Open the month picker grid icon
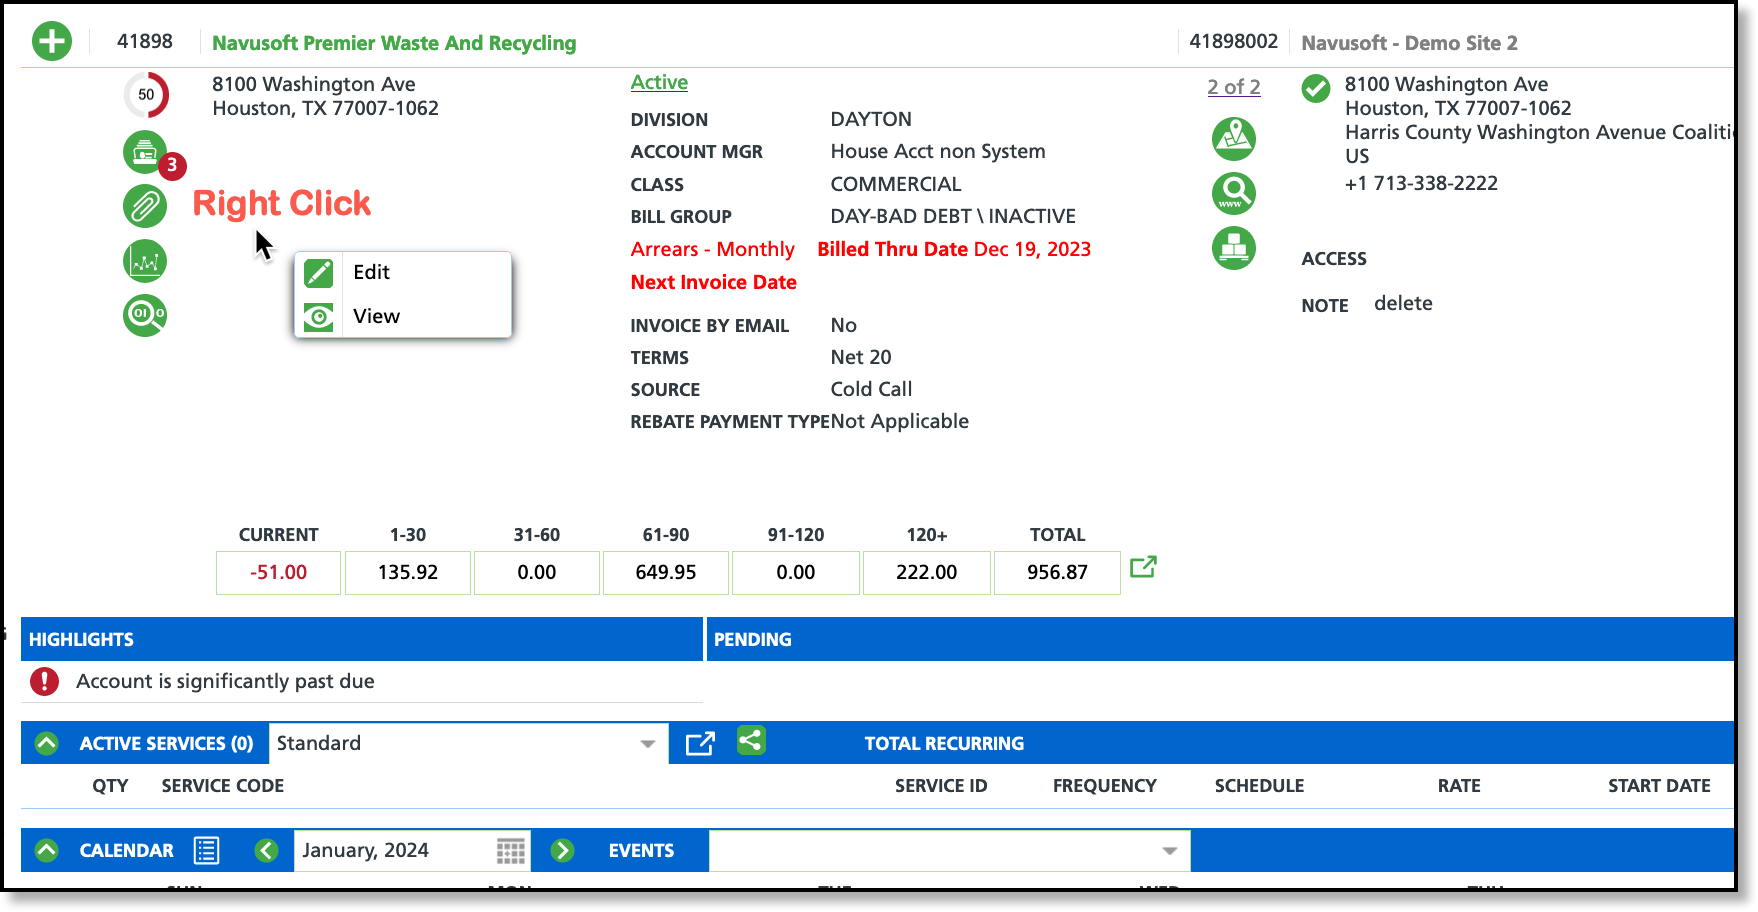The width and height of the screenshot is (1758, 912). [511, 851]
